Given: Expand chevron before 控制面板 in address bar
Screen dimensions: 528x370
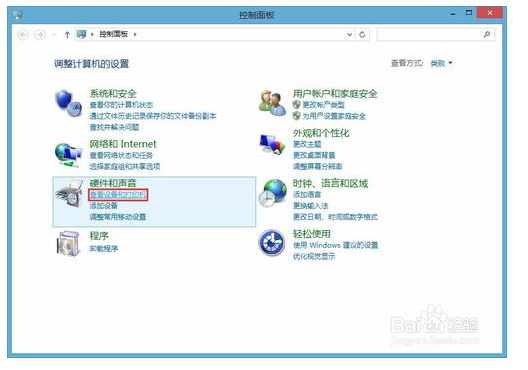Looking at the screenshot, I should (92, 34).
